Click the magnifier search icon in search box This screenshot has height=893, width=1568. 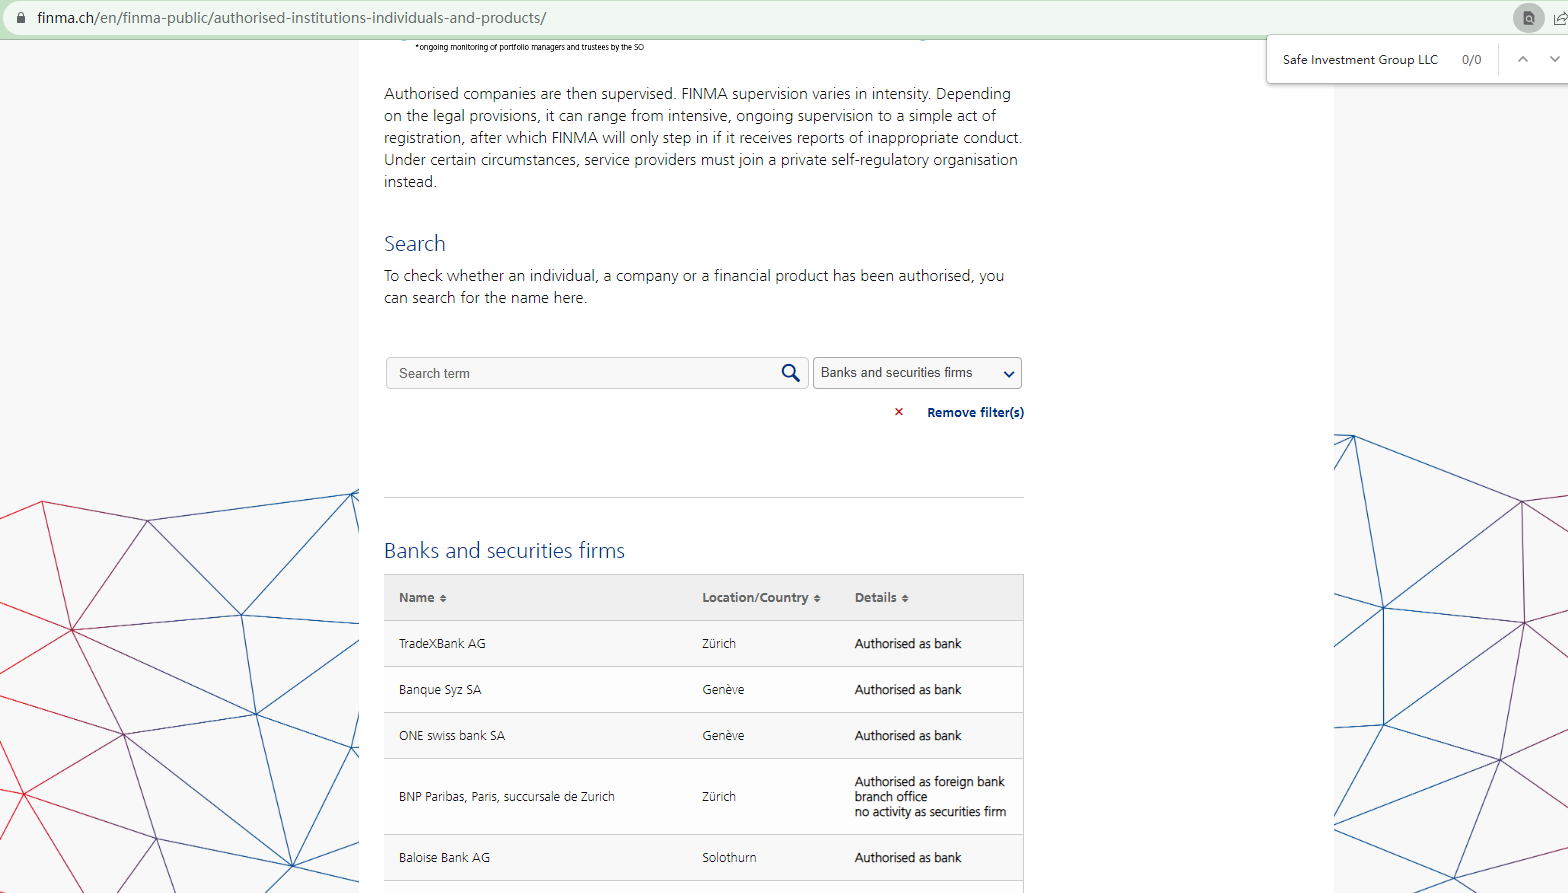[x=790, y=373]
